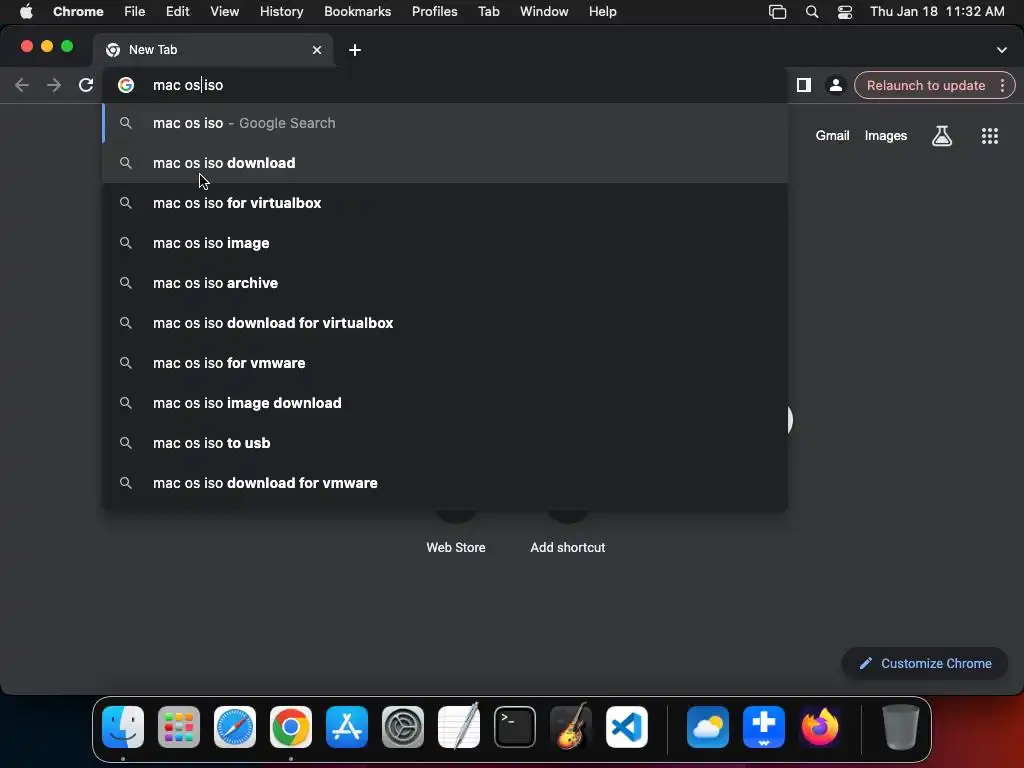Select suggestion mac os iso download
1024x768 pixels.
pyautogui.click(x=445, y=163)
